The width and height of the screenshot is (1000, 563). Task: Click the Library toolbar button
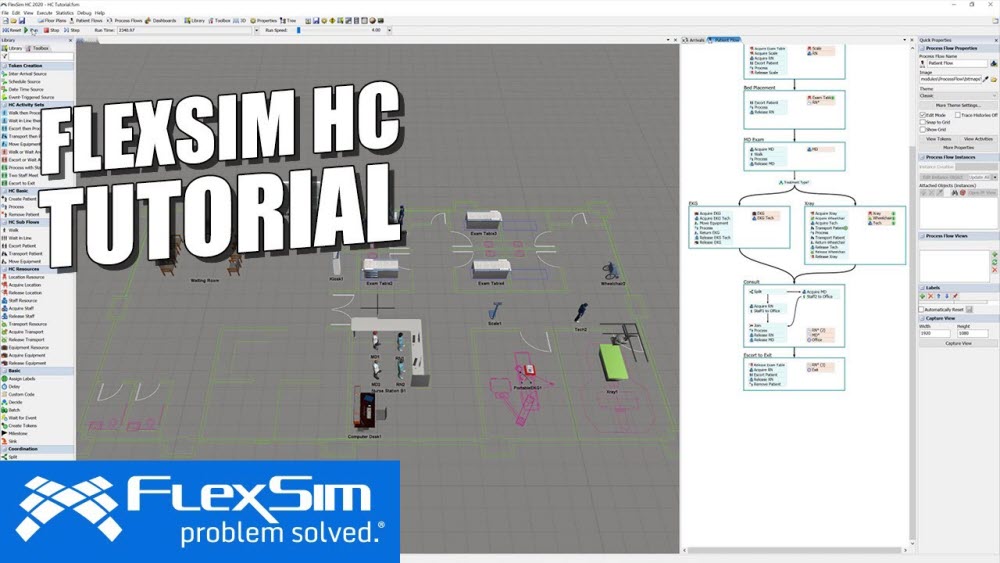(x=195, y=20)
